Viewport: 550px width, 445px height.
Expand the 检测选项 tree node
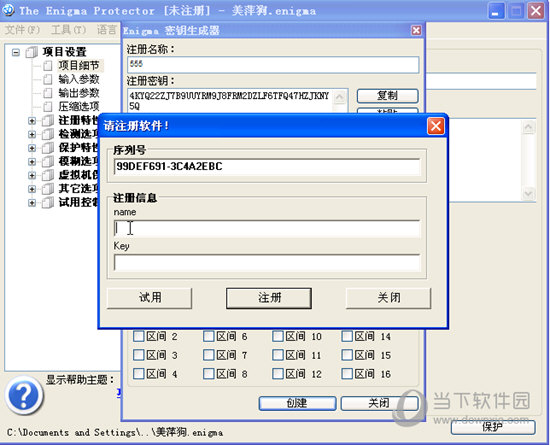click(32, 134)
